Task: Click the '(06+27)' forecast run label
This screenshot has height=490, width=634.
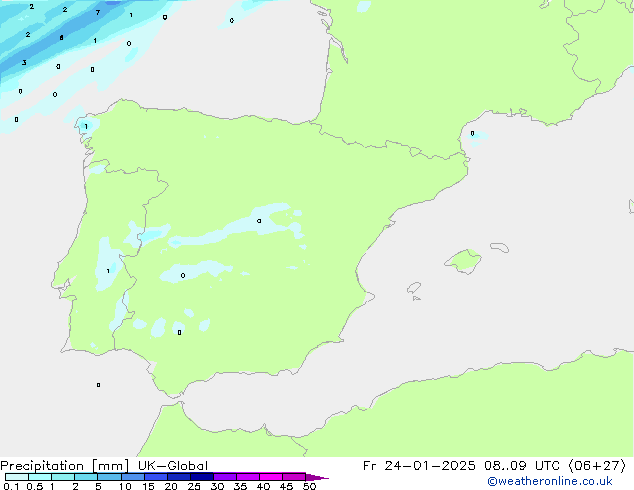Action: click(x=597, y=466)
